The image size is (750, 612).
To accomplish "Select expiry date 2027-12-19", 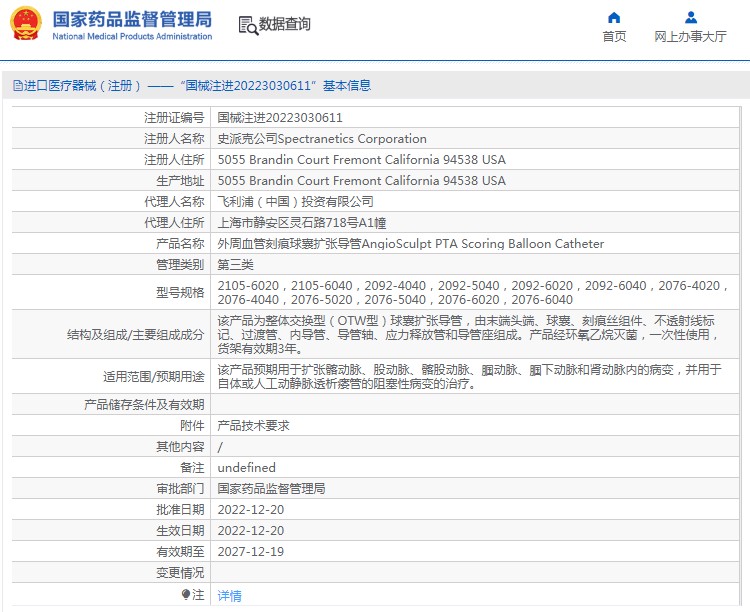I will [x=251, y=552].
